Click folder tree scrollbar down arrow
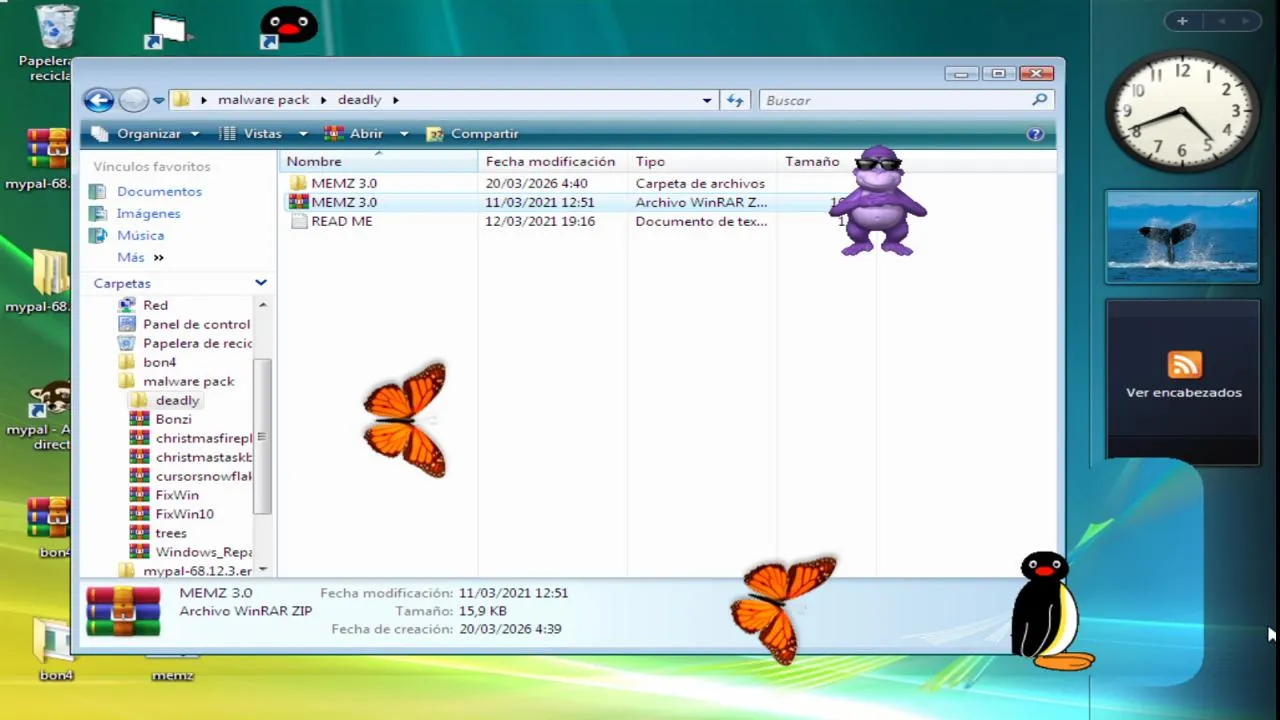The image size is (1280, 720). [x=263, y=569]
